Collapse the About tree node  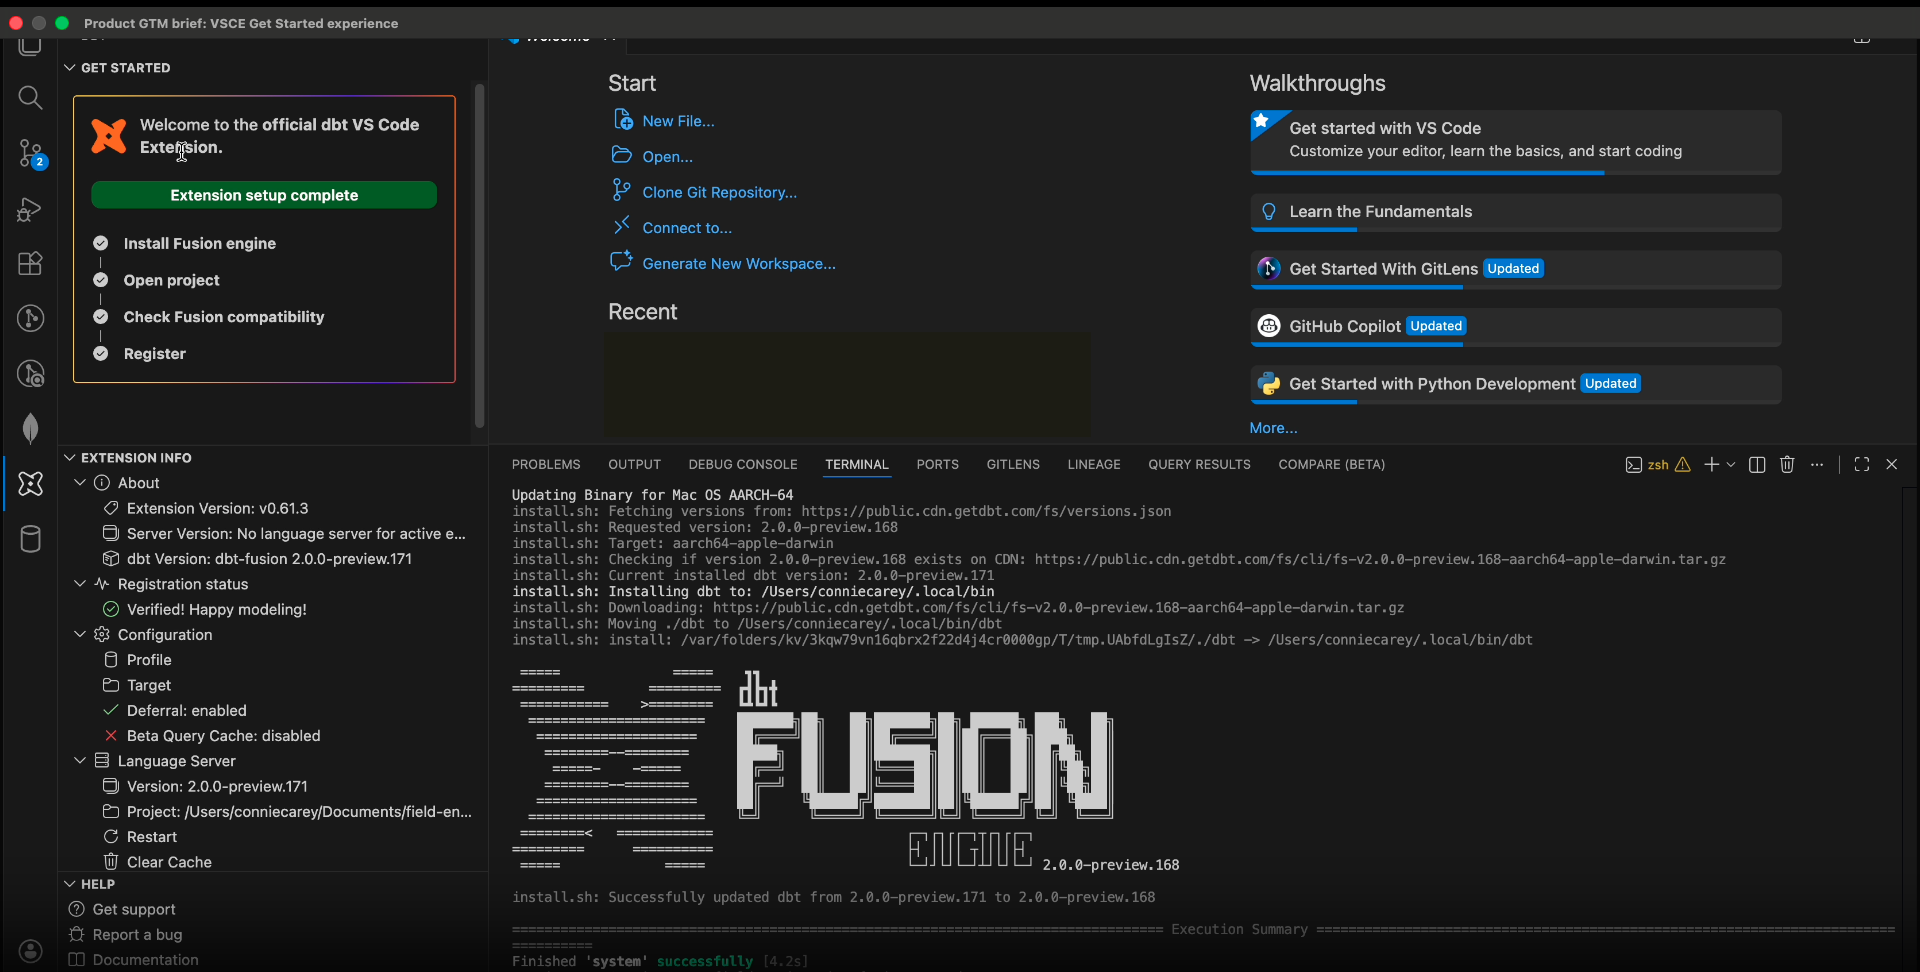point(80,482)
